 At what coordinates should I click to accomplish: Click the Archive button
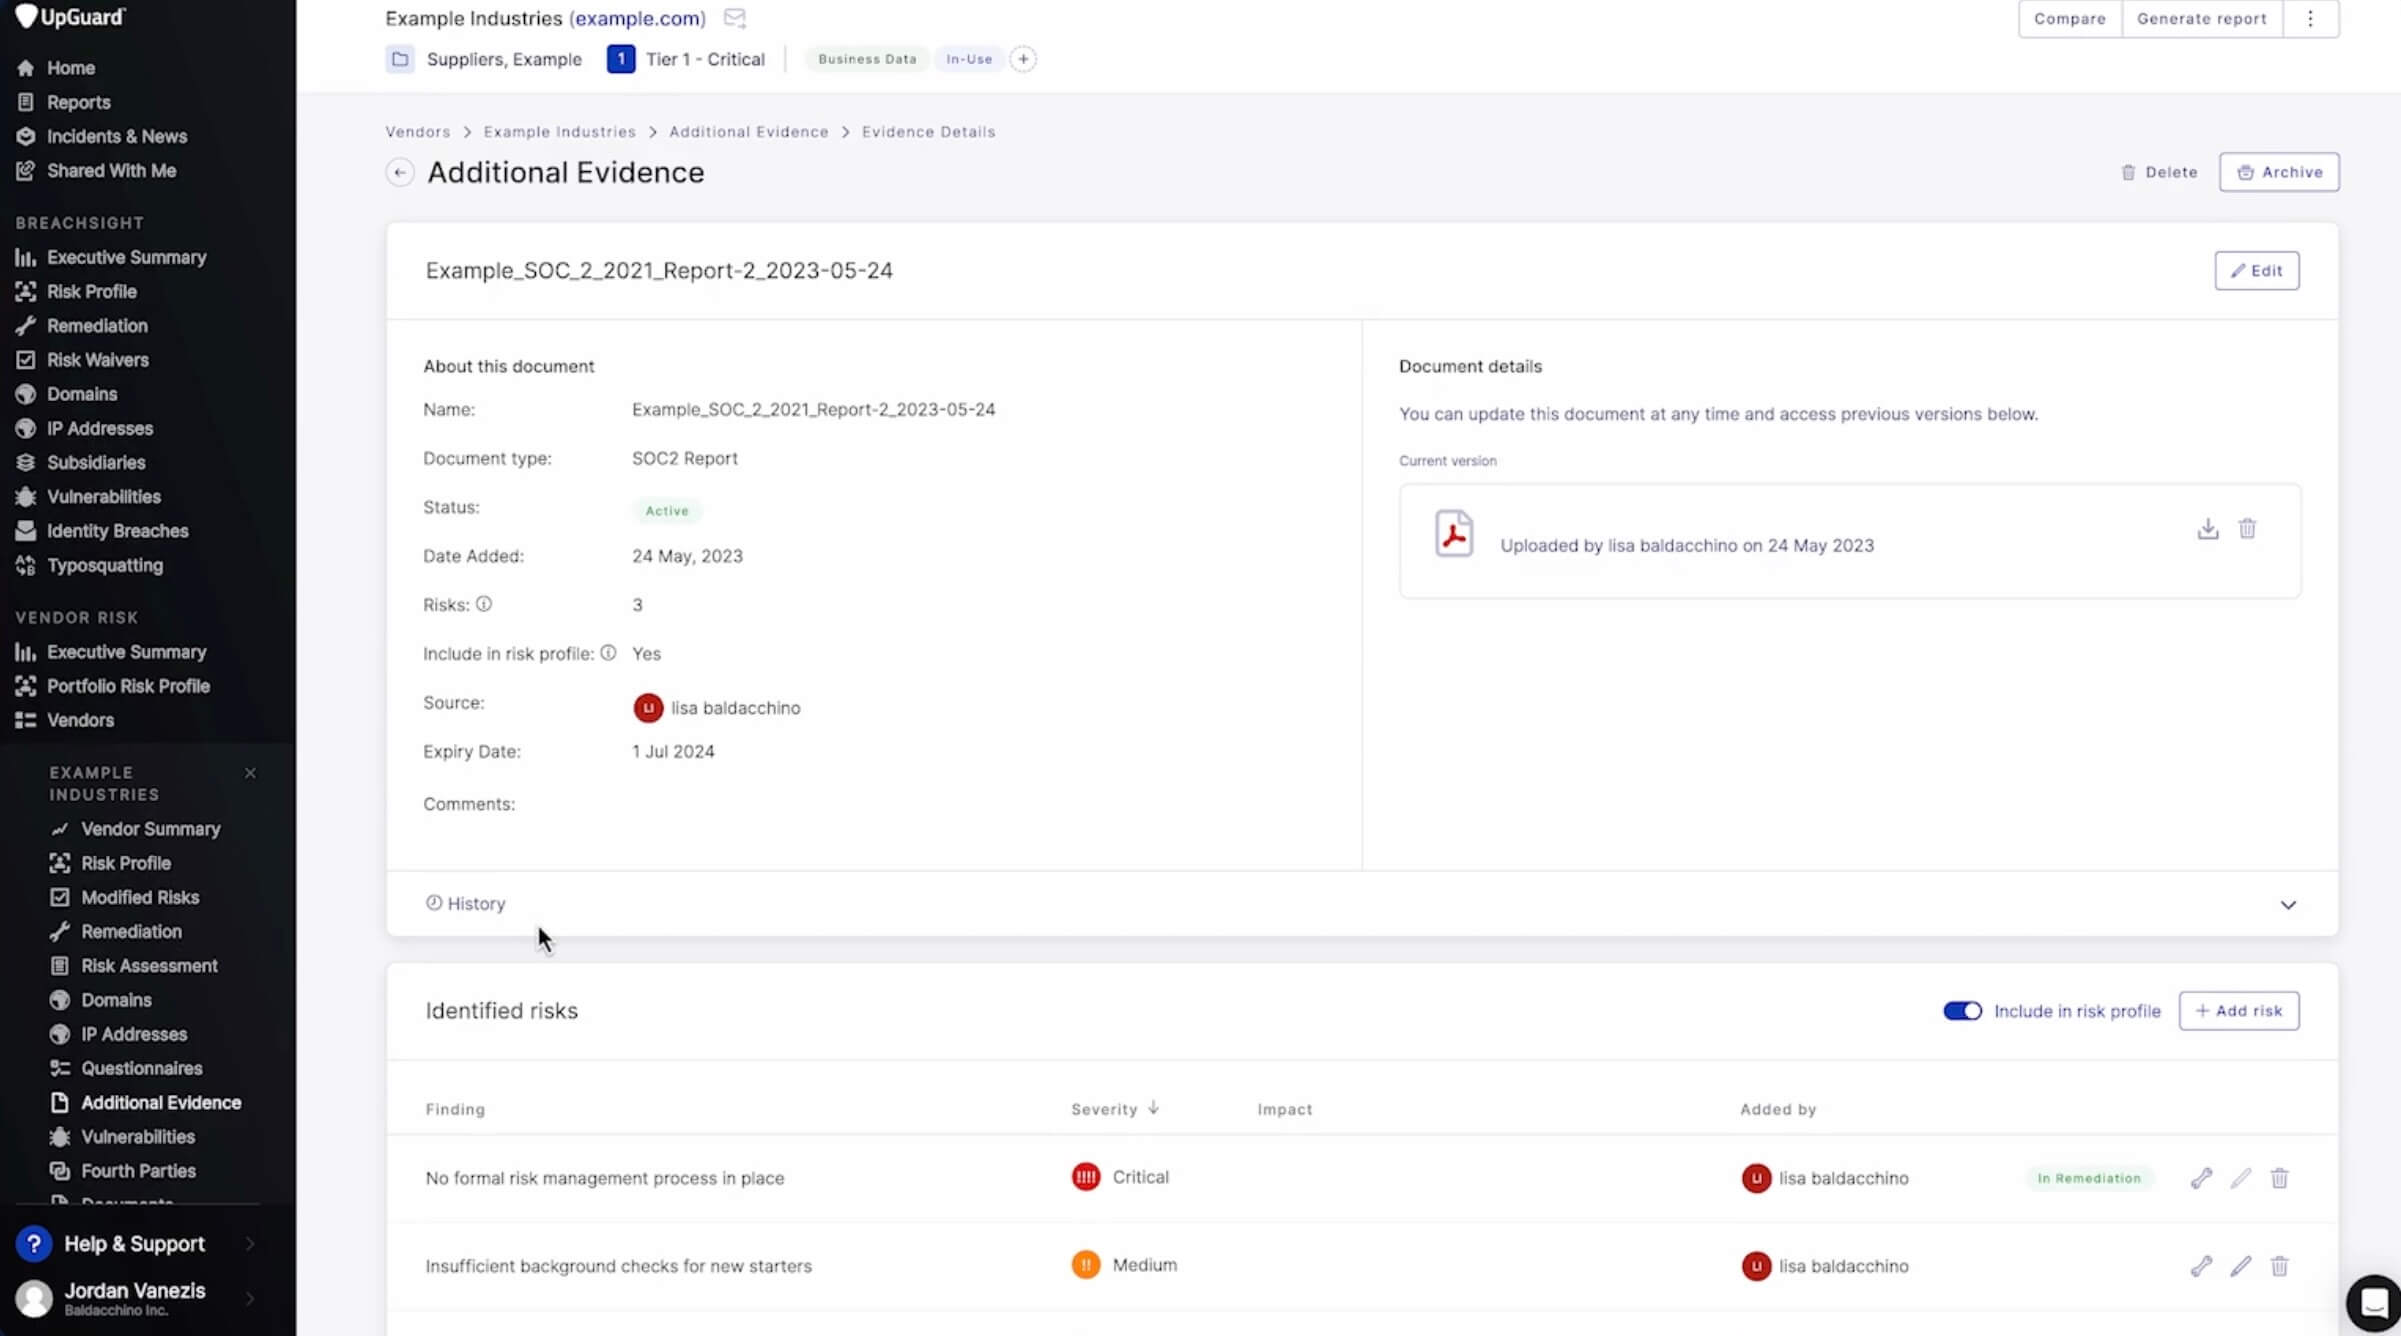pos(2278,172)
